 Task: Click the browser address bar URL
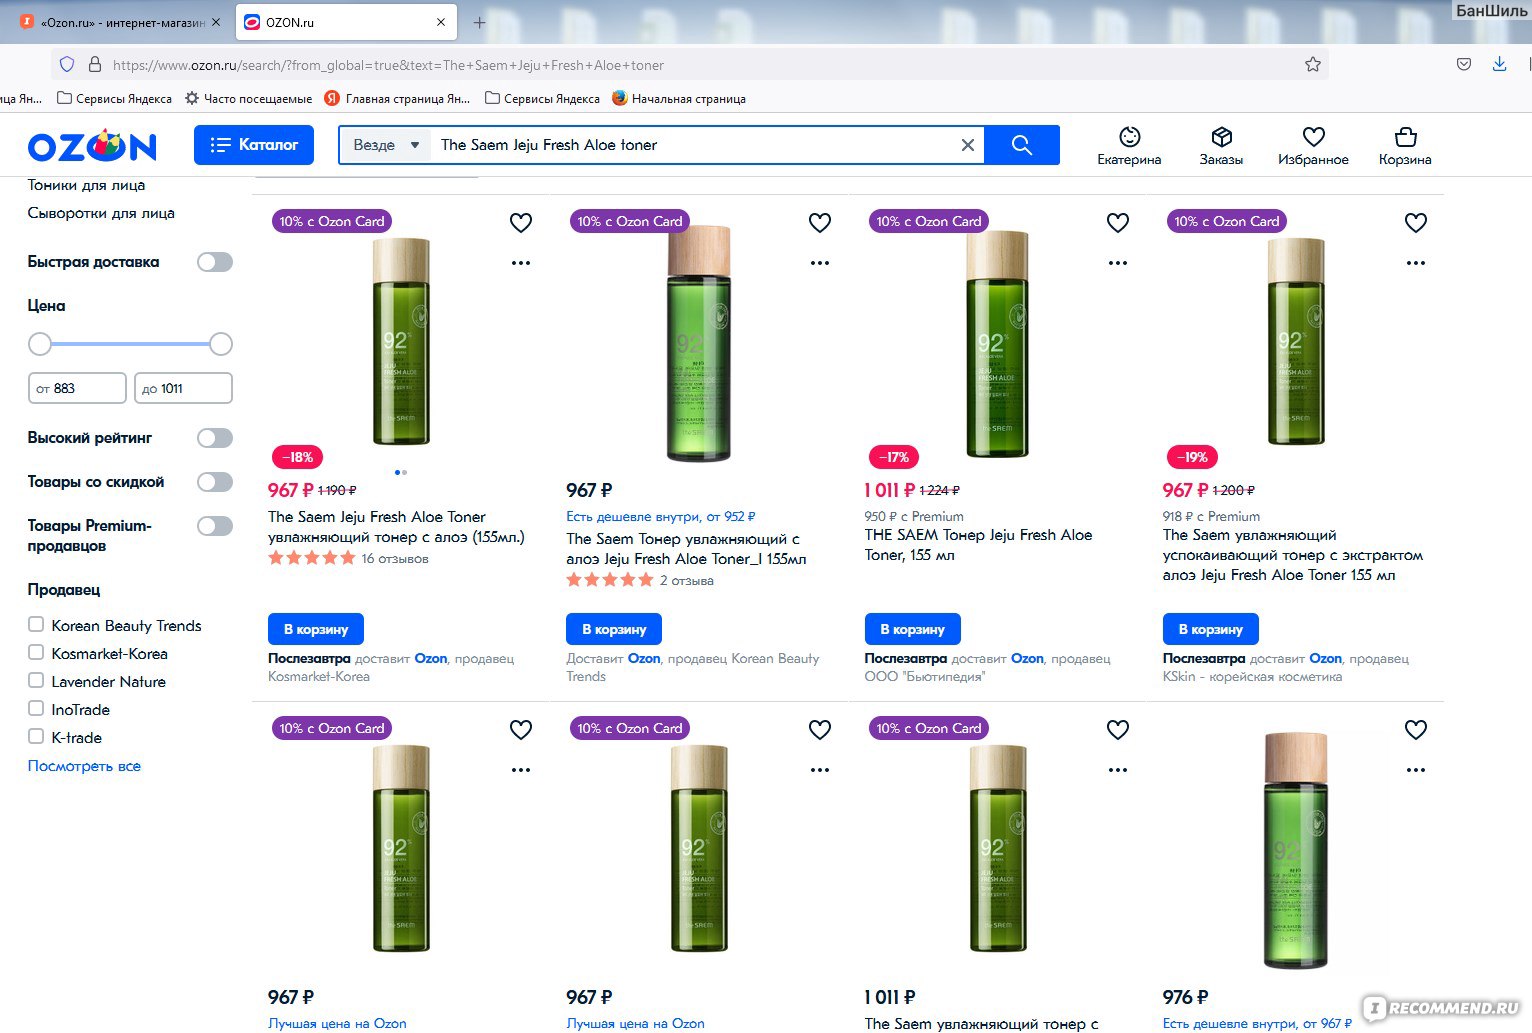pos(388,65)
